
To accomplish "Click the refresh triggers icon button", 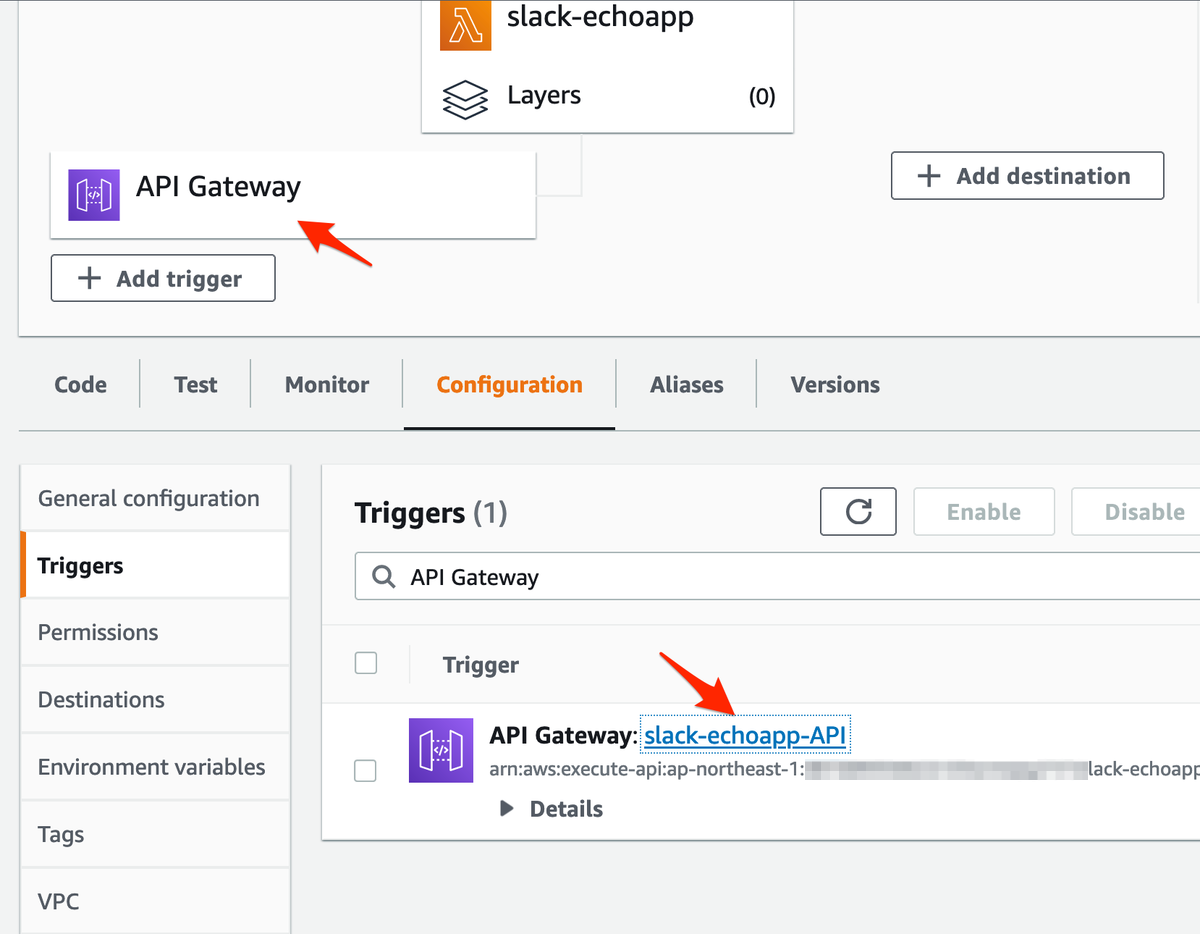I will 858,512.
